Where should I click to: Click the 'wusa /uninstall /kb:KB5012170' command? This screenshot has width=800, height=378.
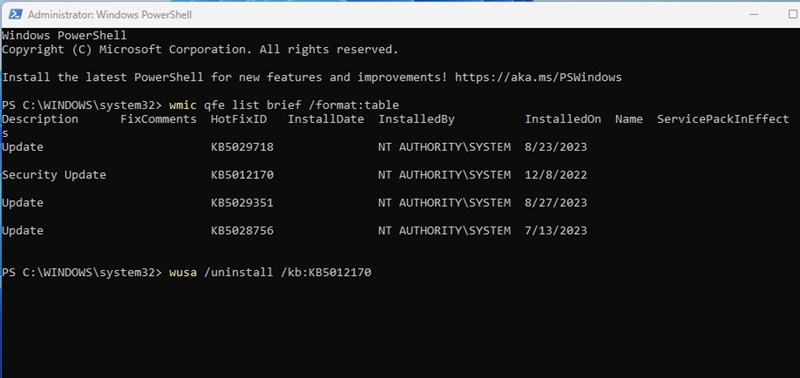coord(270,272)
